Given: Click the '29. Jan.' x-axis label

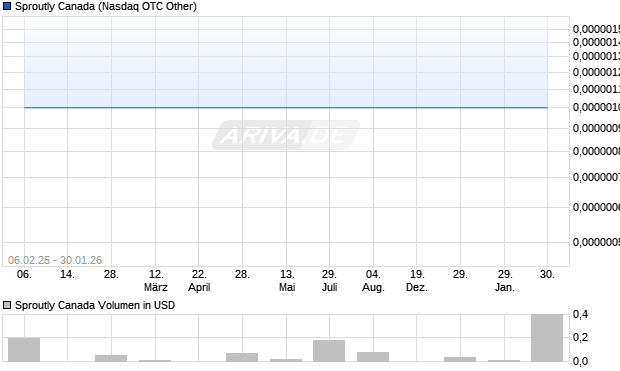Looking at the screenshot, I should point(505,280).
